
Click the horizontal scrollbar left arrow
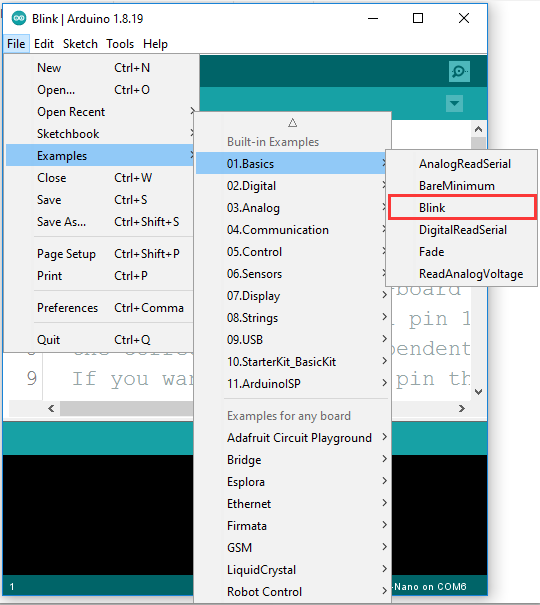point(51,409)
